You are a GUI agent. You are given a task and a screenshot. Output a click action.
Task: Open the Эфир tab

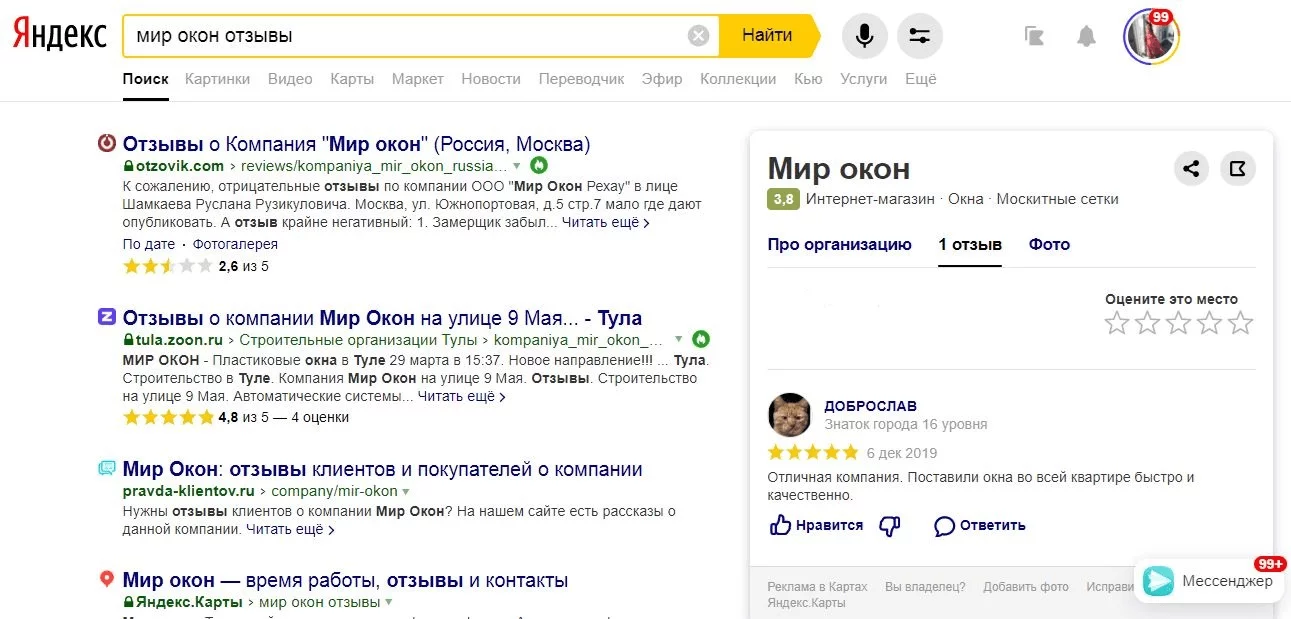[x=662, y=79]
